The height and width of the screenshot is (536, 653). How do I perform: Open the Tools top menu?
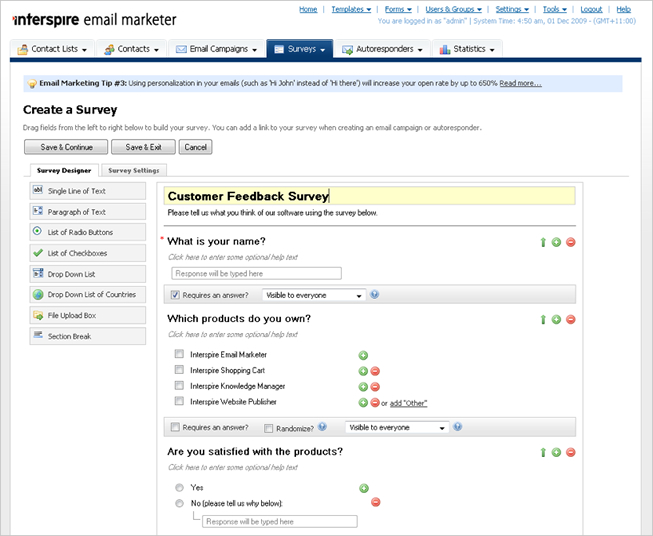(x=554, y=9)
